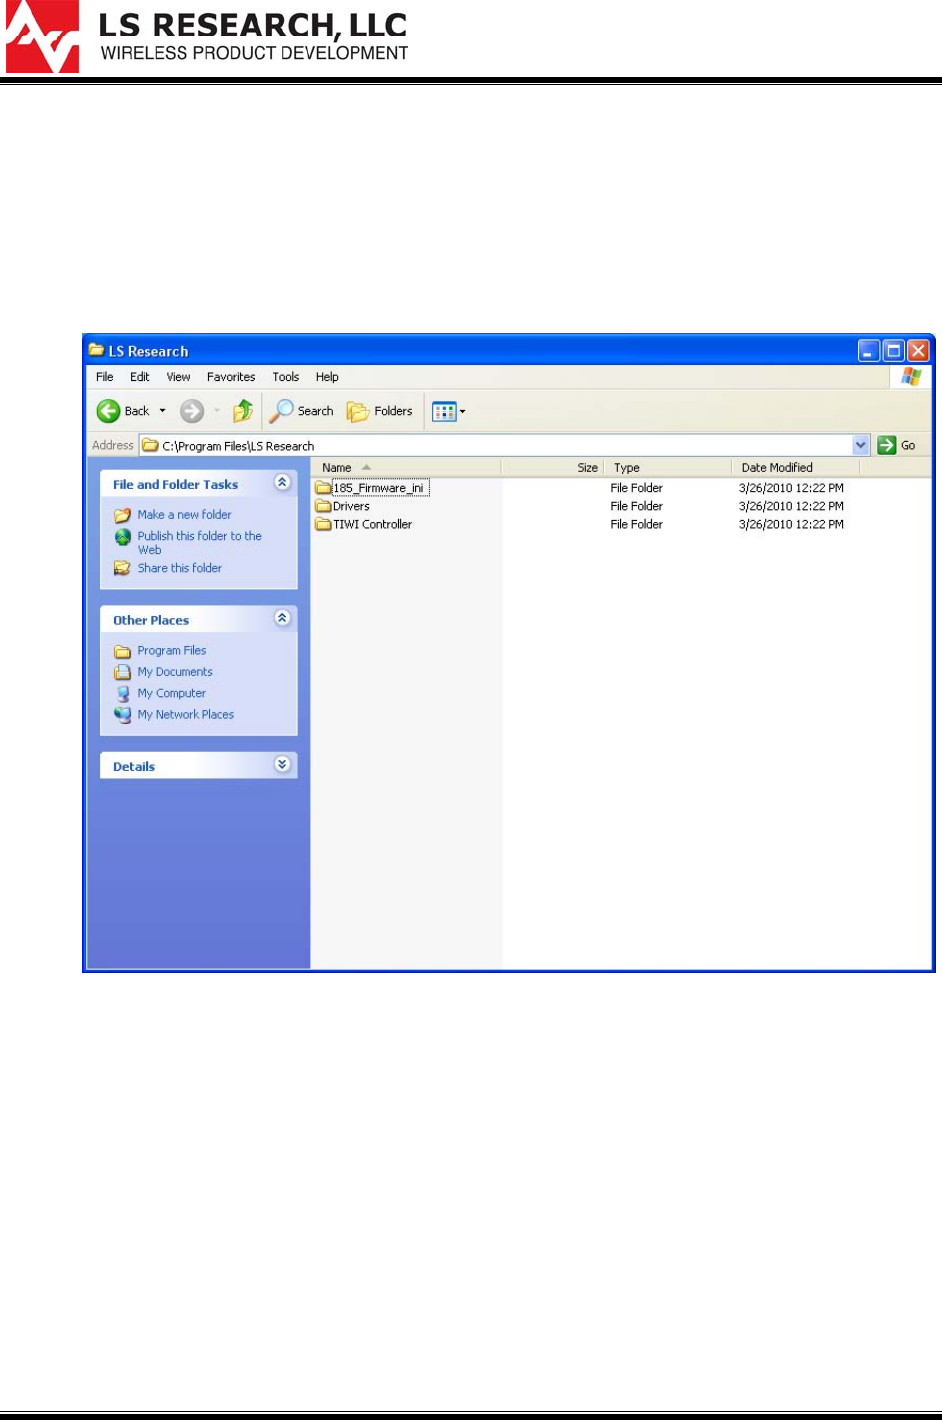Select the 185_Firmware_ini folder name
The image size is (942, 1420).
click(x=380, y=488)
